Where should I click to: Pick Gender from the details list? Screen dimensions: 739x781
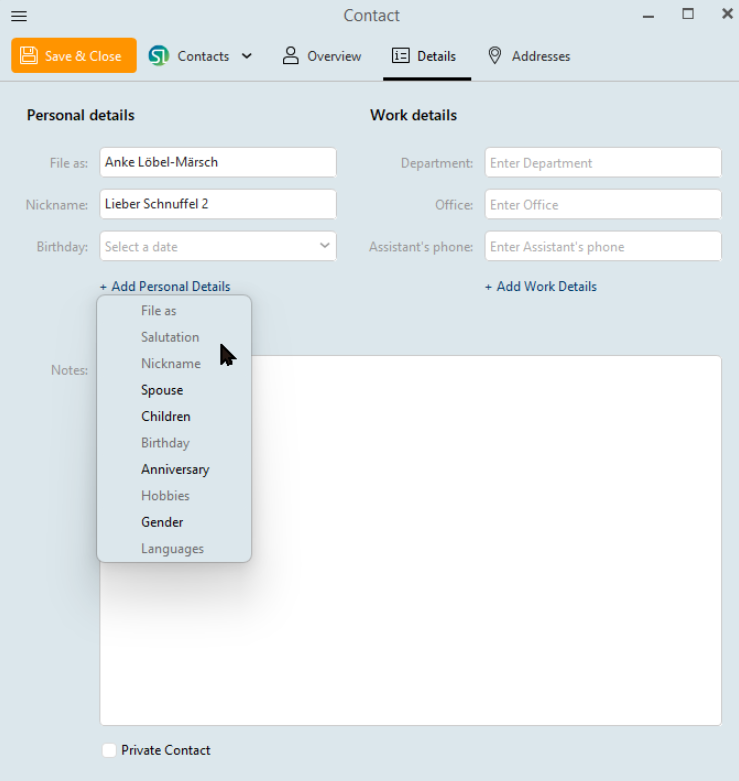tap(162, 522)
